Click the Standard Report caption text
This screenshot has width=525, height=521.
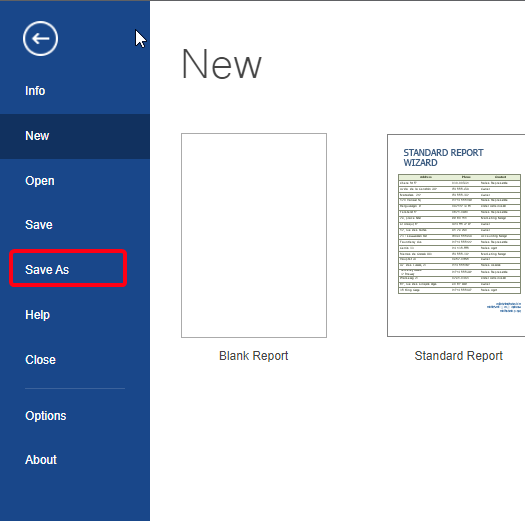(458, 356)
